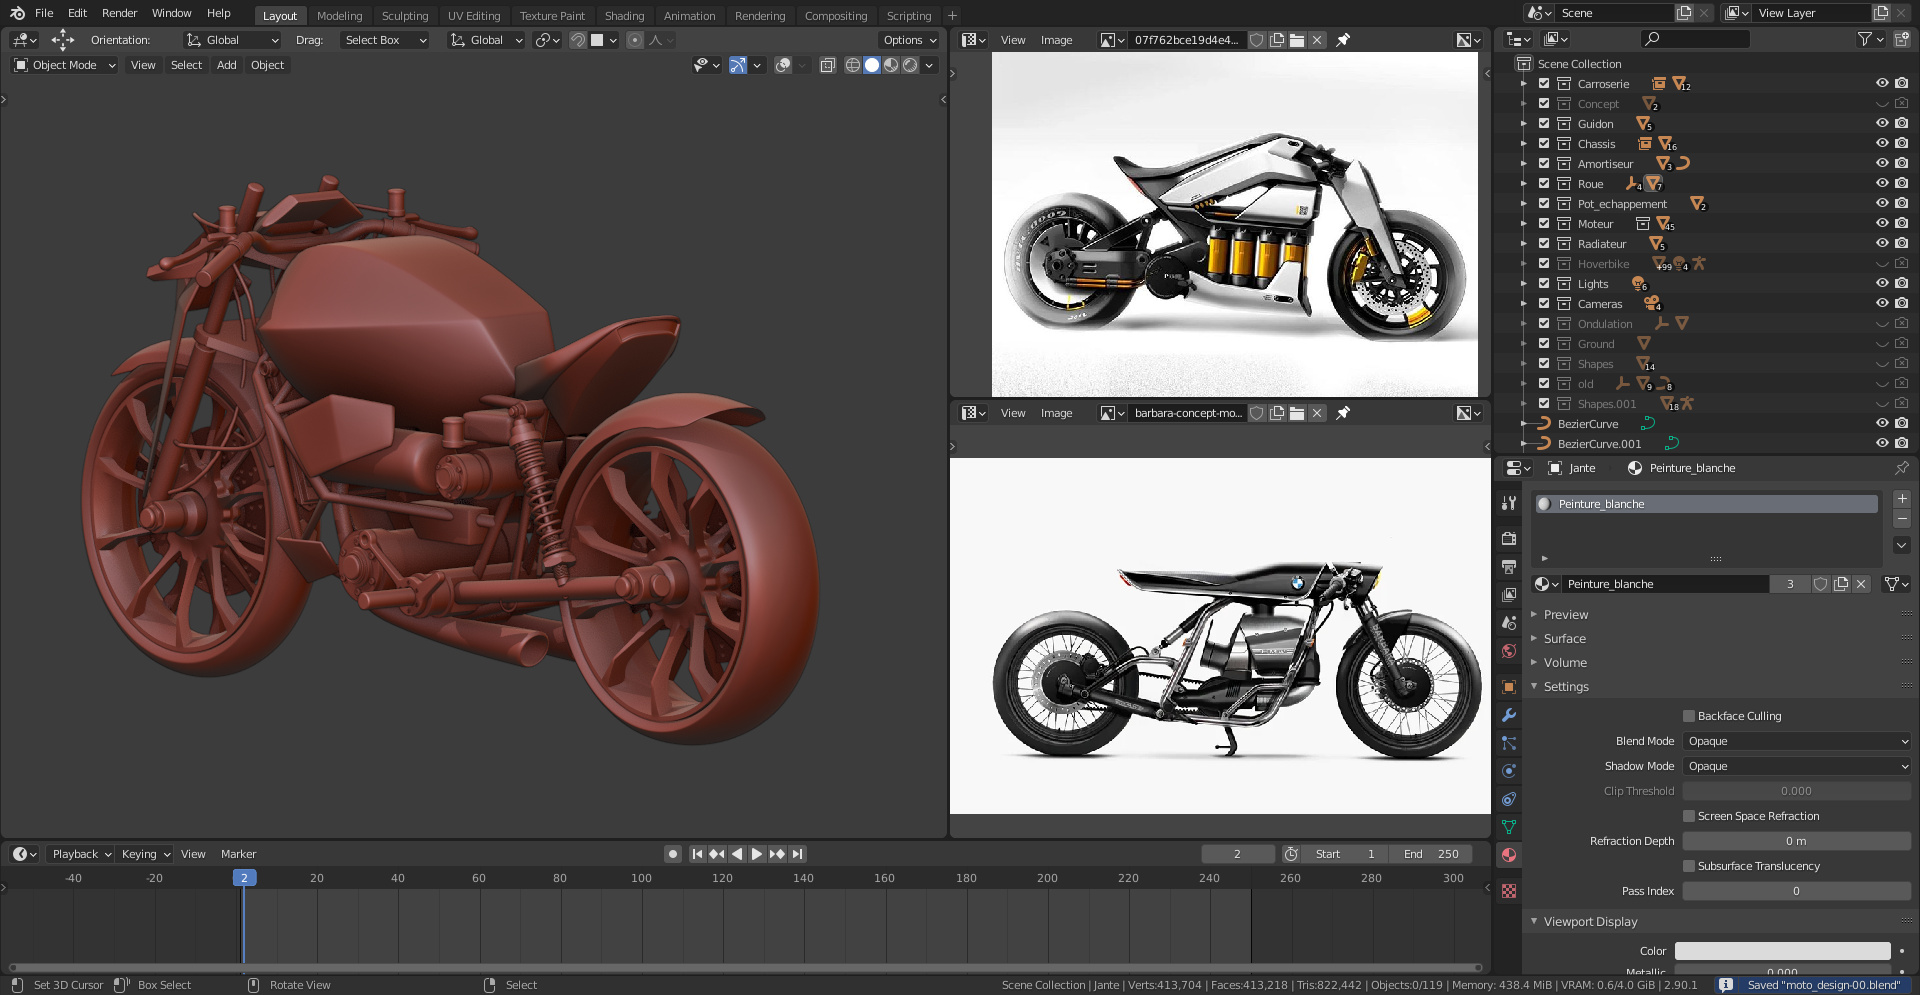This screenshot has height=995, width=1920.
Task: Switch viewport to wireframe shading
Action: point(853,65)
